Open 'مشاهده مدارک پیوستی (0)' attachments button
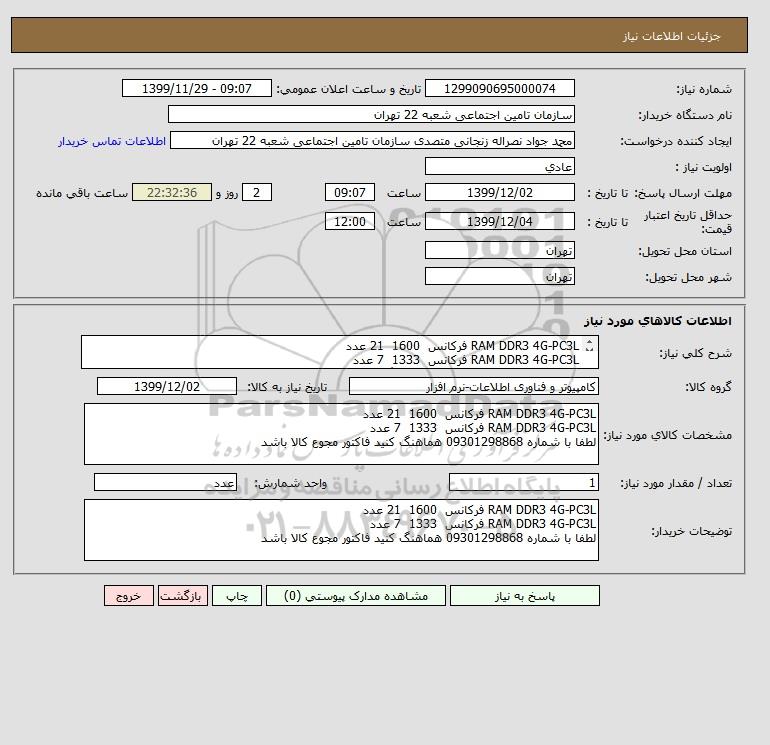This screenshot has width=770, height=745. click(x=356, y=596)
